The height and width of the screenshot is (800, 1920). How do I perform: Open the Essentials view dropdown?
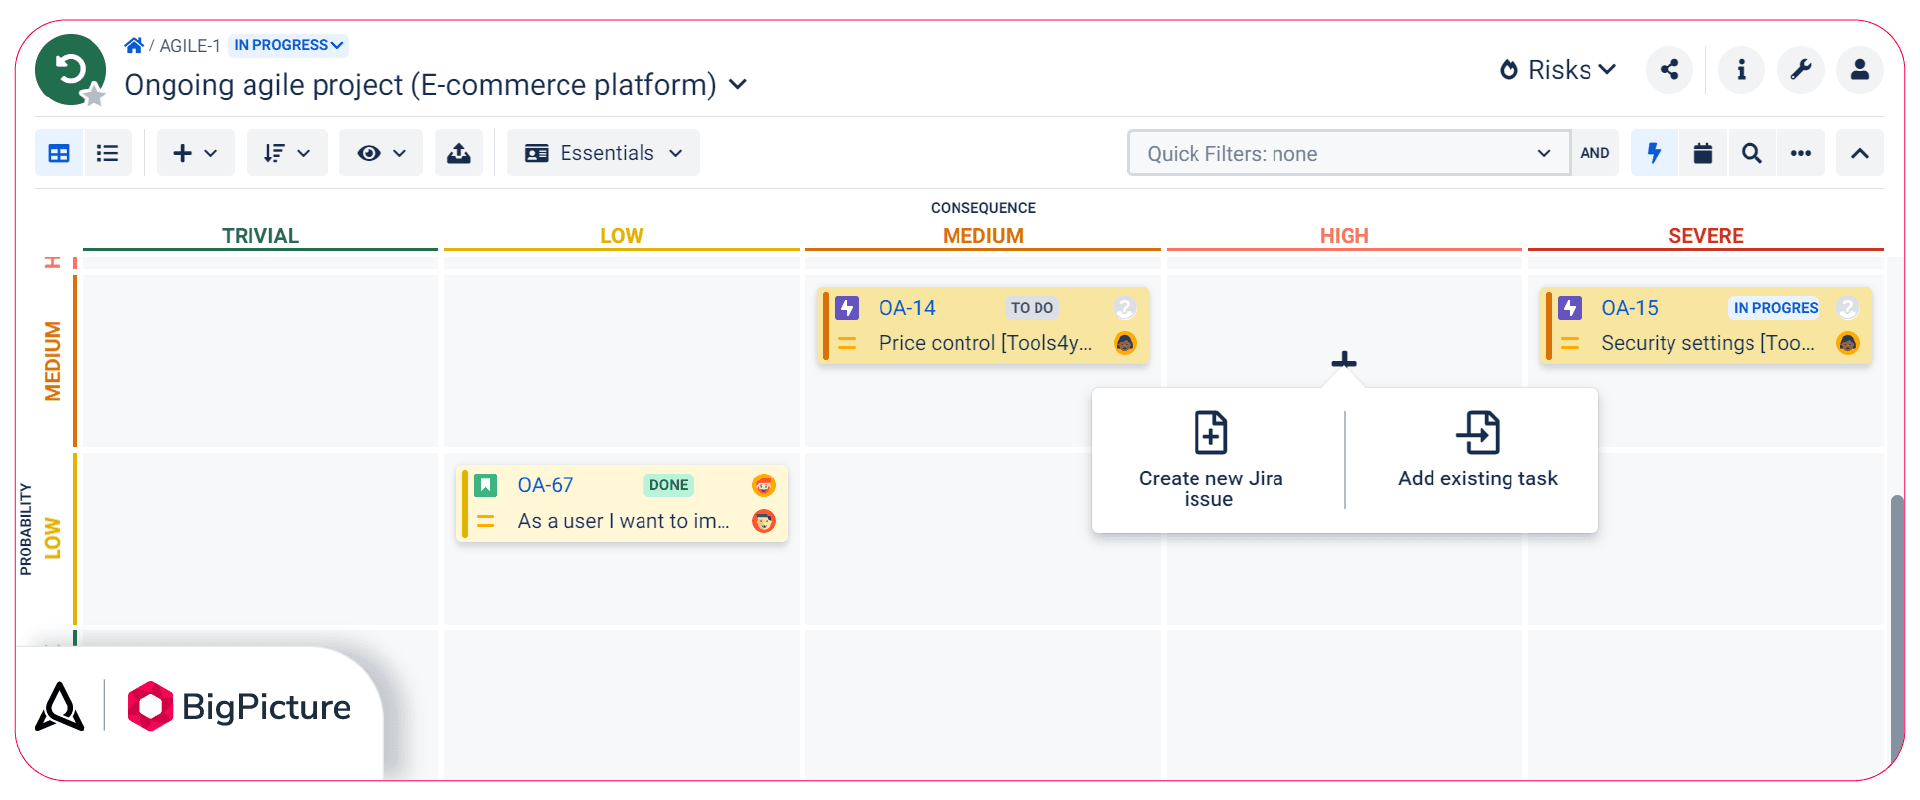(603, 153)
